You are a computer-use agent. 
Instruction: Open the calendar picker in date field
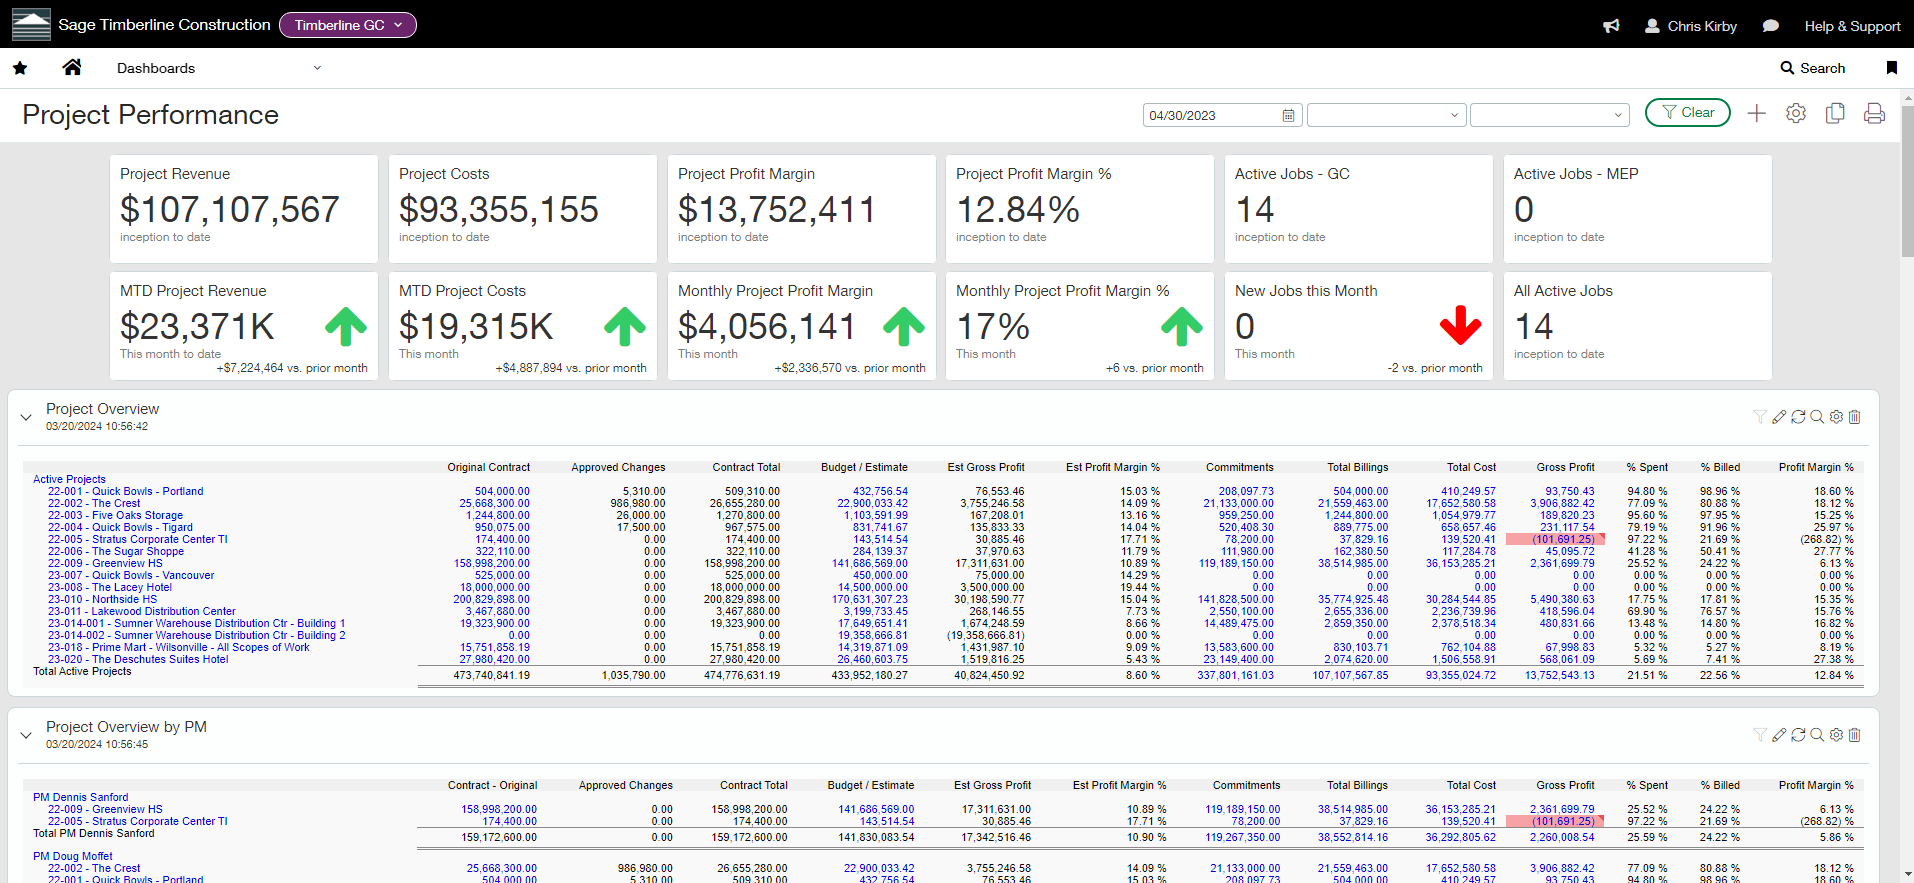1288,115
